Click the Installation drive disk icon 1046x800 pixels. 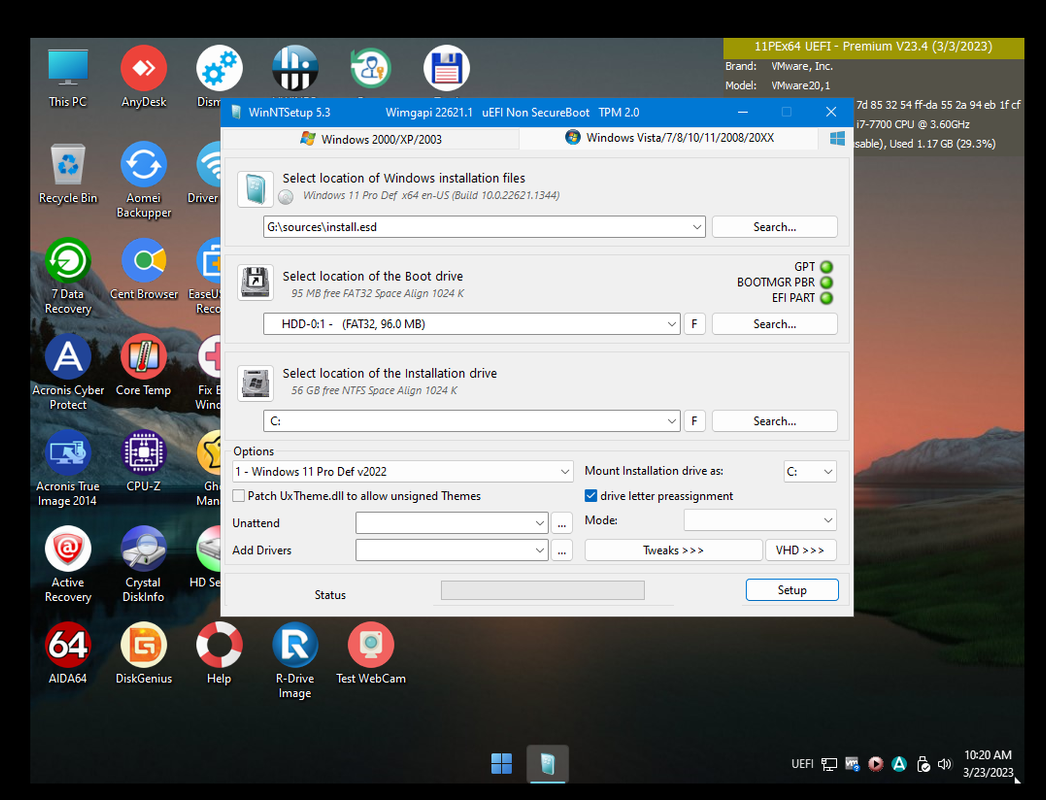pos(255,384)
